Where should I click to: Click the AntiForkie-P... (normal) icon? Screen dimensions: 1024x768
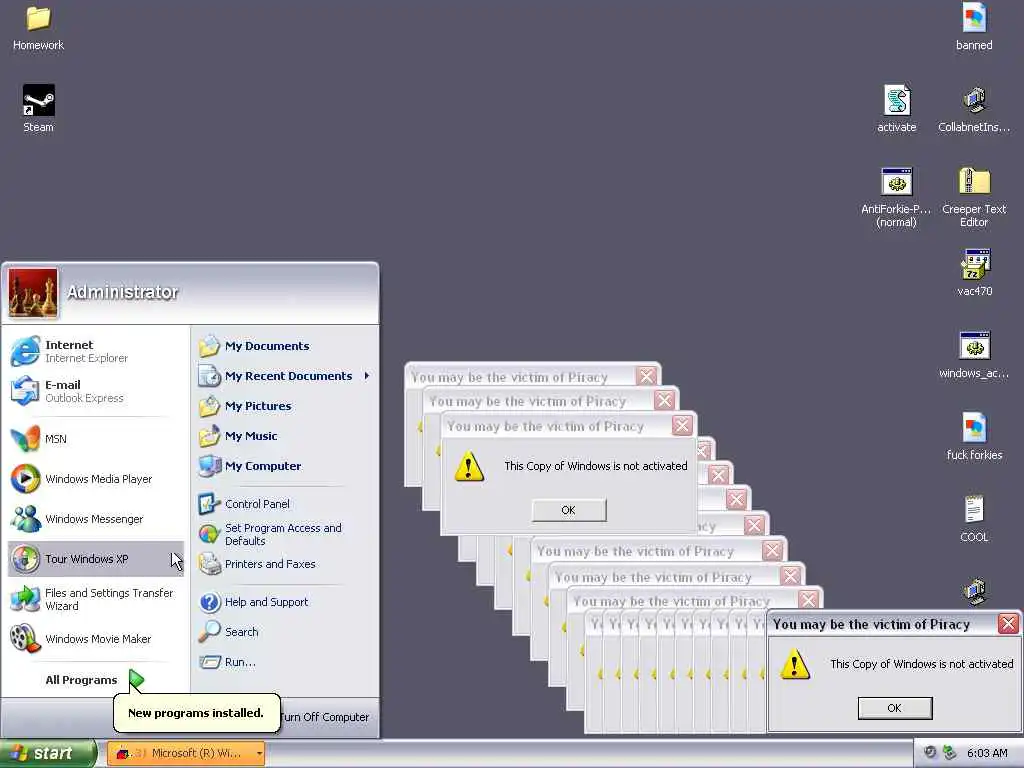[896, 197]
